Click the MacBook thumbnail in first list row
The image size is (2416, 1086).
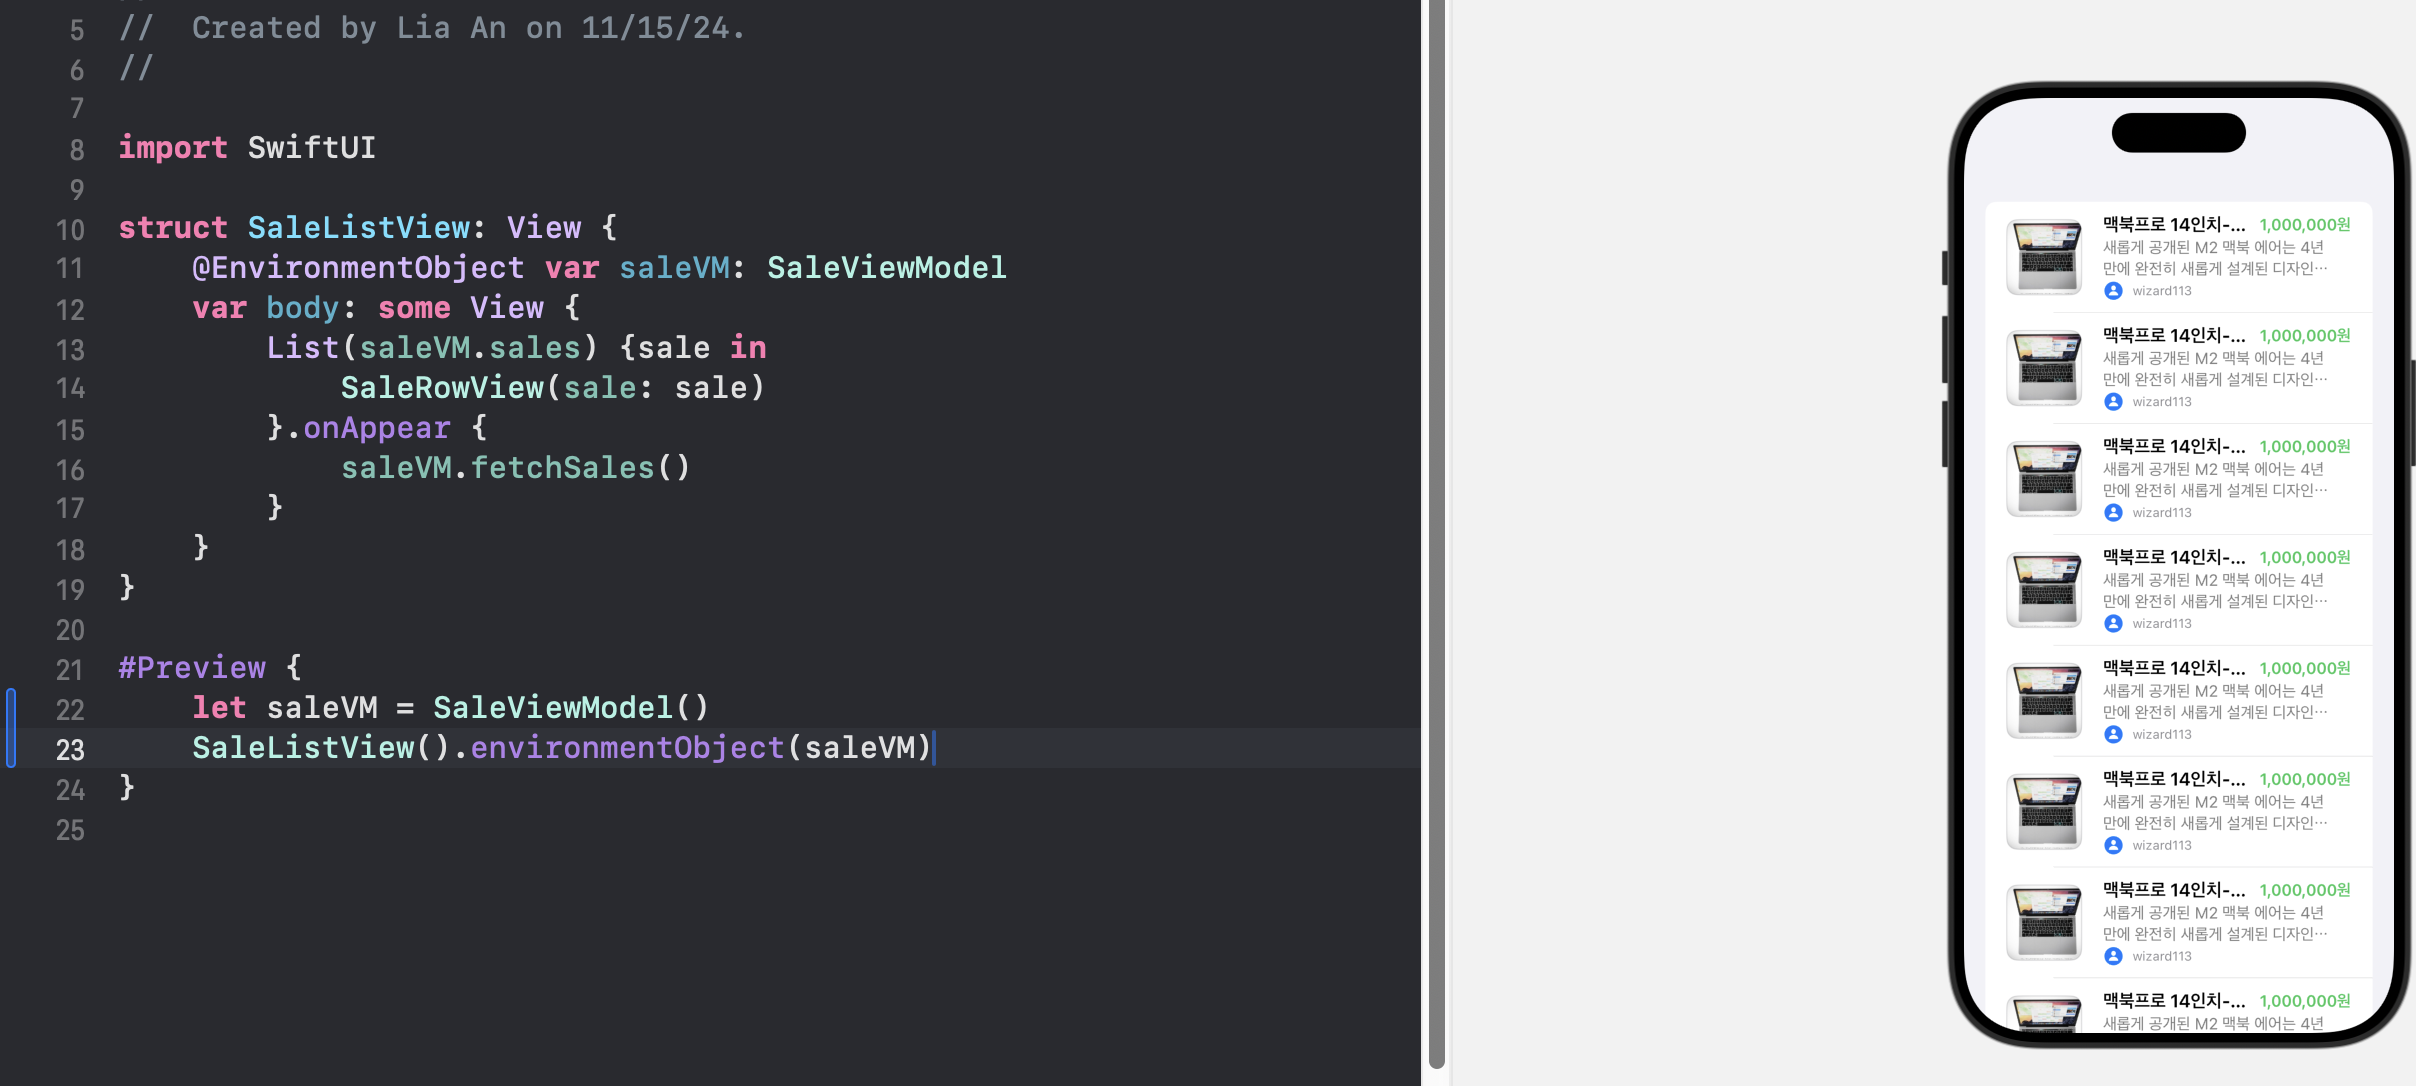coord(2044,257)
